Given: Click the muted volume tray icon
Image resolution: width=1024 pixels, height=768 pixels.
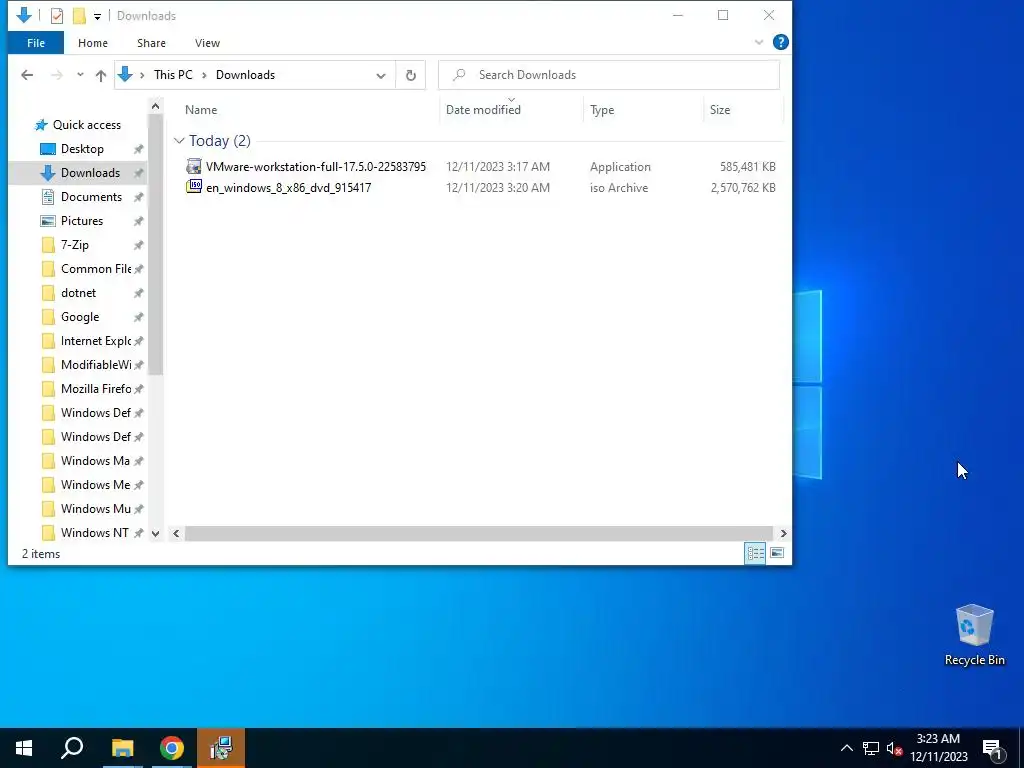Looking at the screenshot, I should (894, 748).
